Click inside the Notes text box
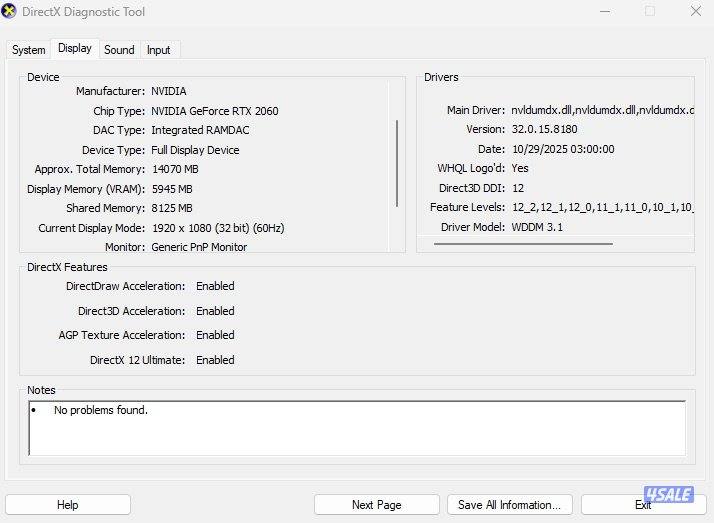714x523 pixels. [357, 428]
